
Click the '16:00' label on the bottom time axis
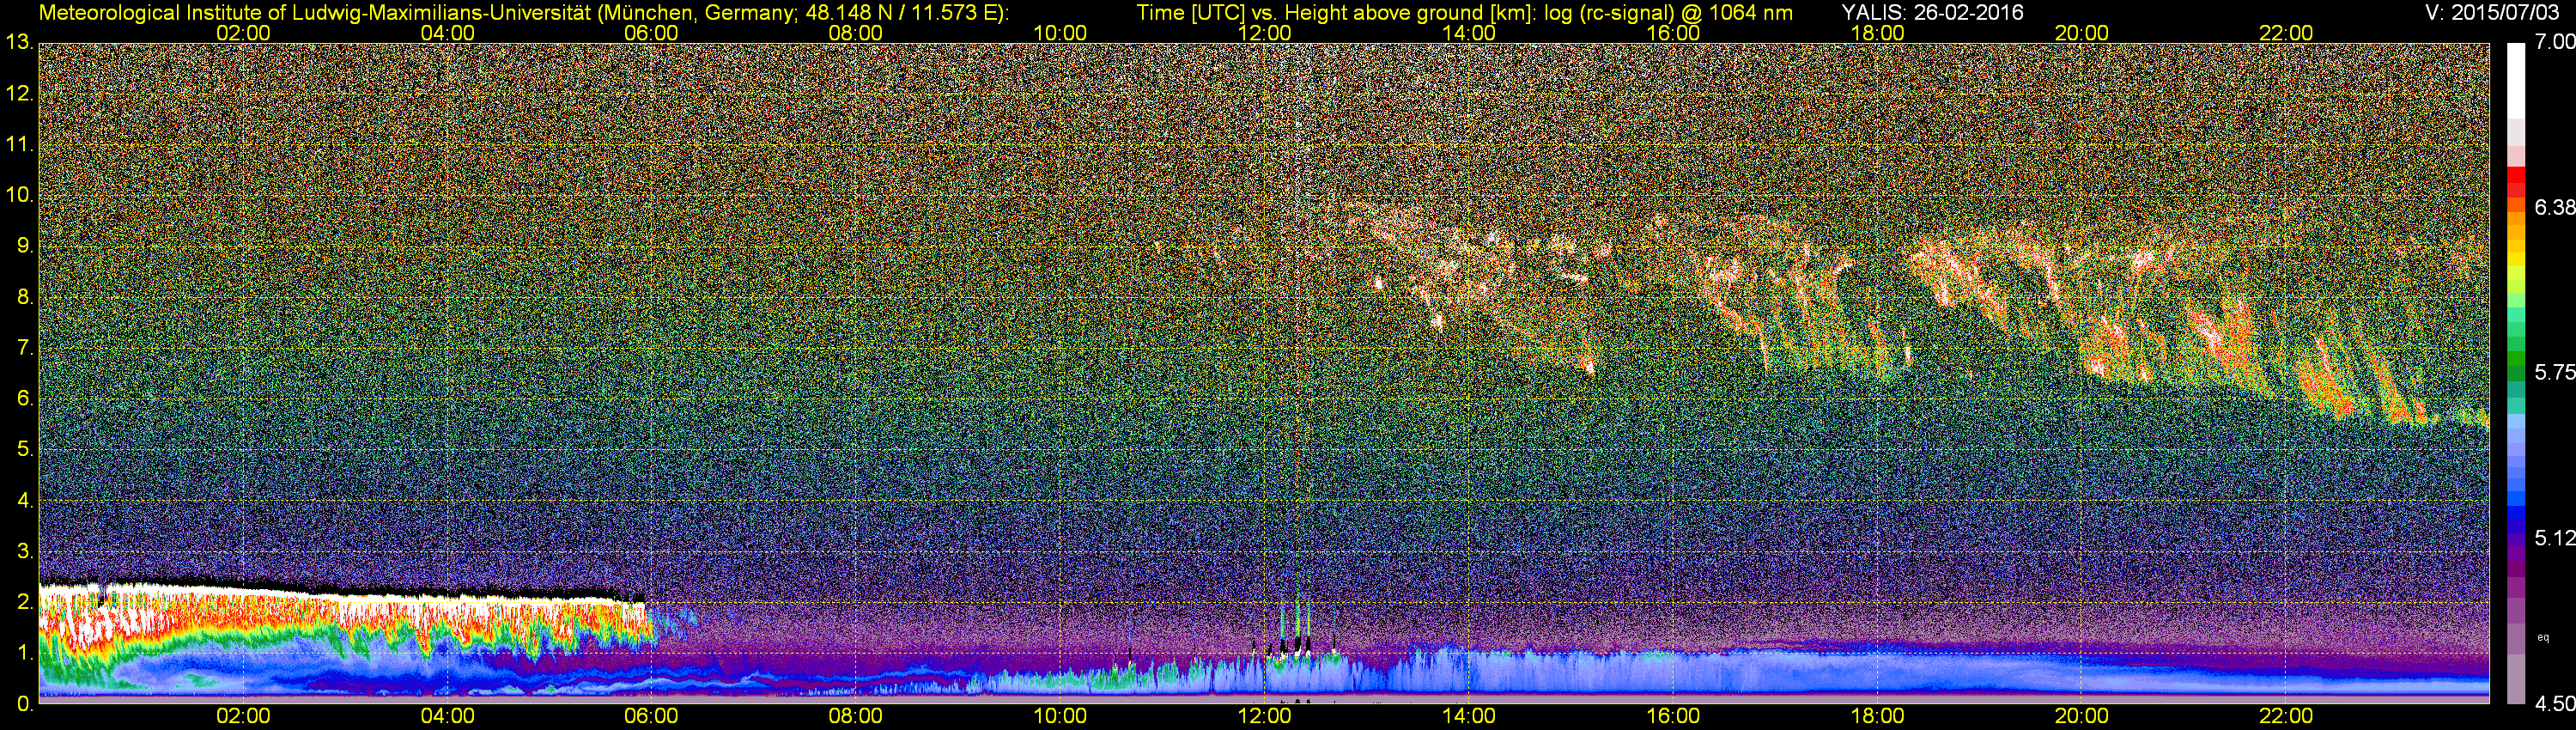(x=1673, y=716)
